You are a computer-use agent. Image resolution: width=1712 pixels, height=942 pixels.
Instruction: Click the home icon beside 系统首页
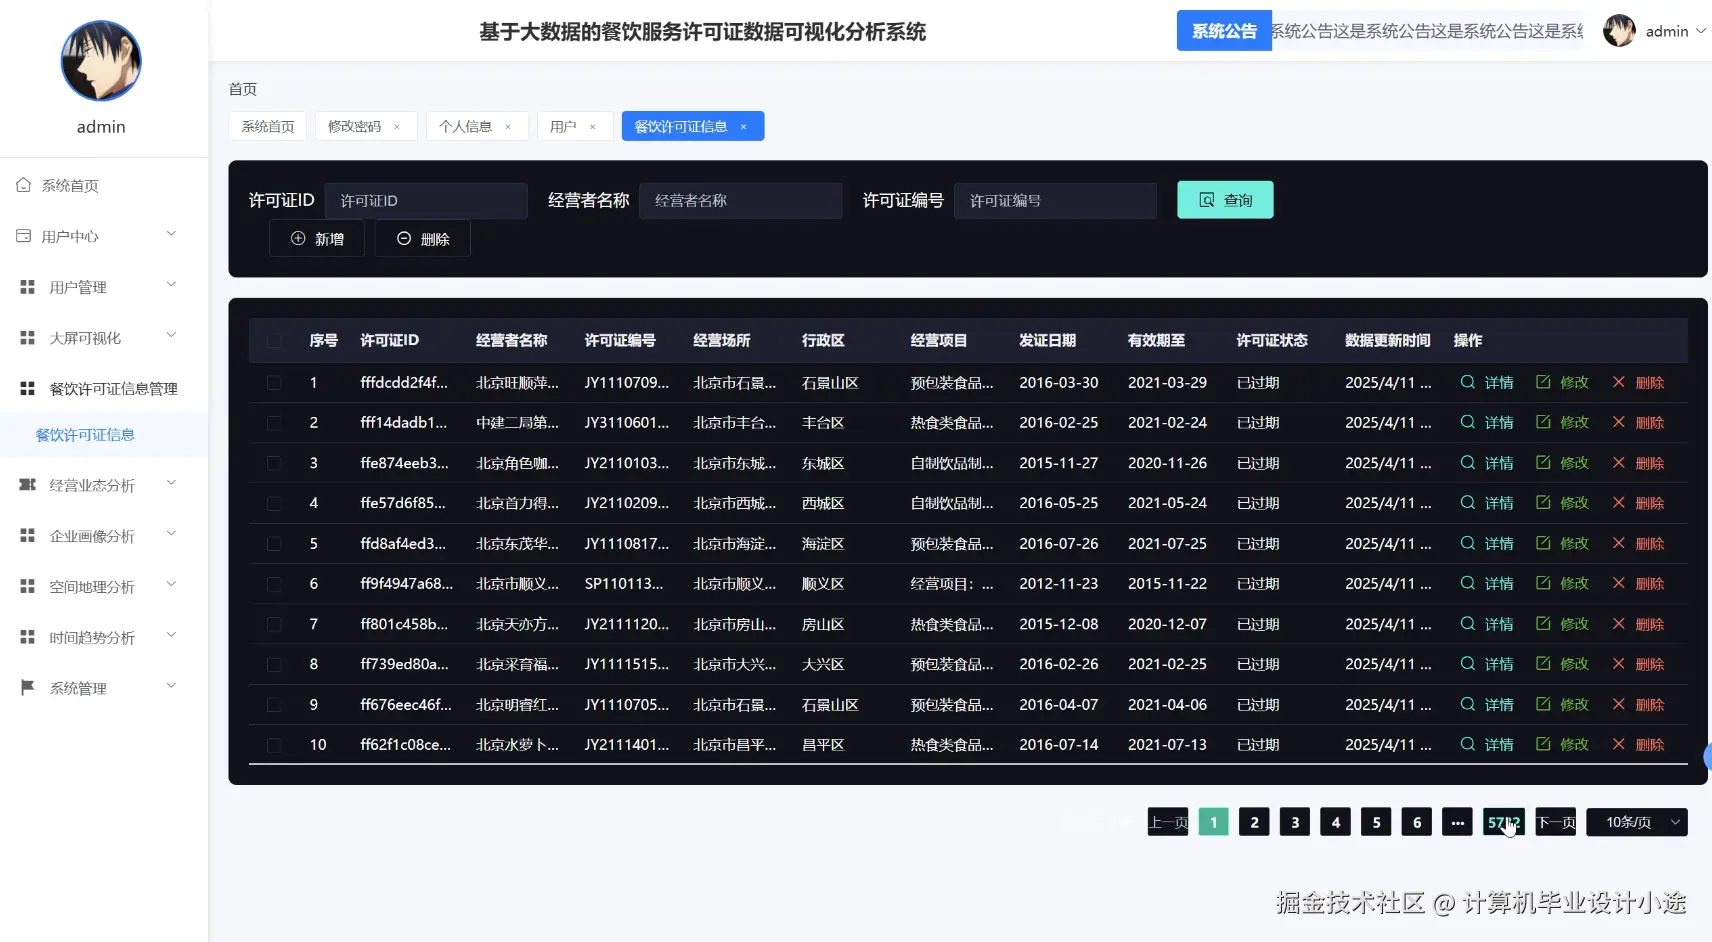pyautogui.click(x=24, y=185)
